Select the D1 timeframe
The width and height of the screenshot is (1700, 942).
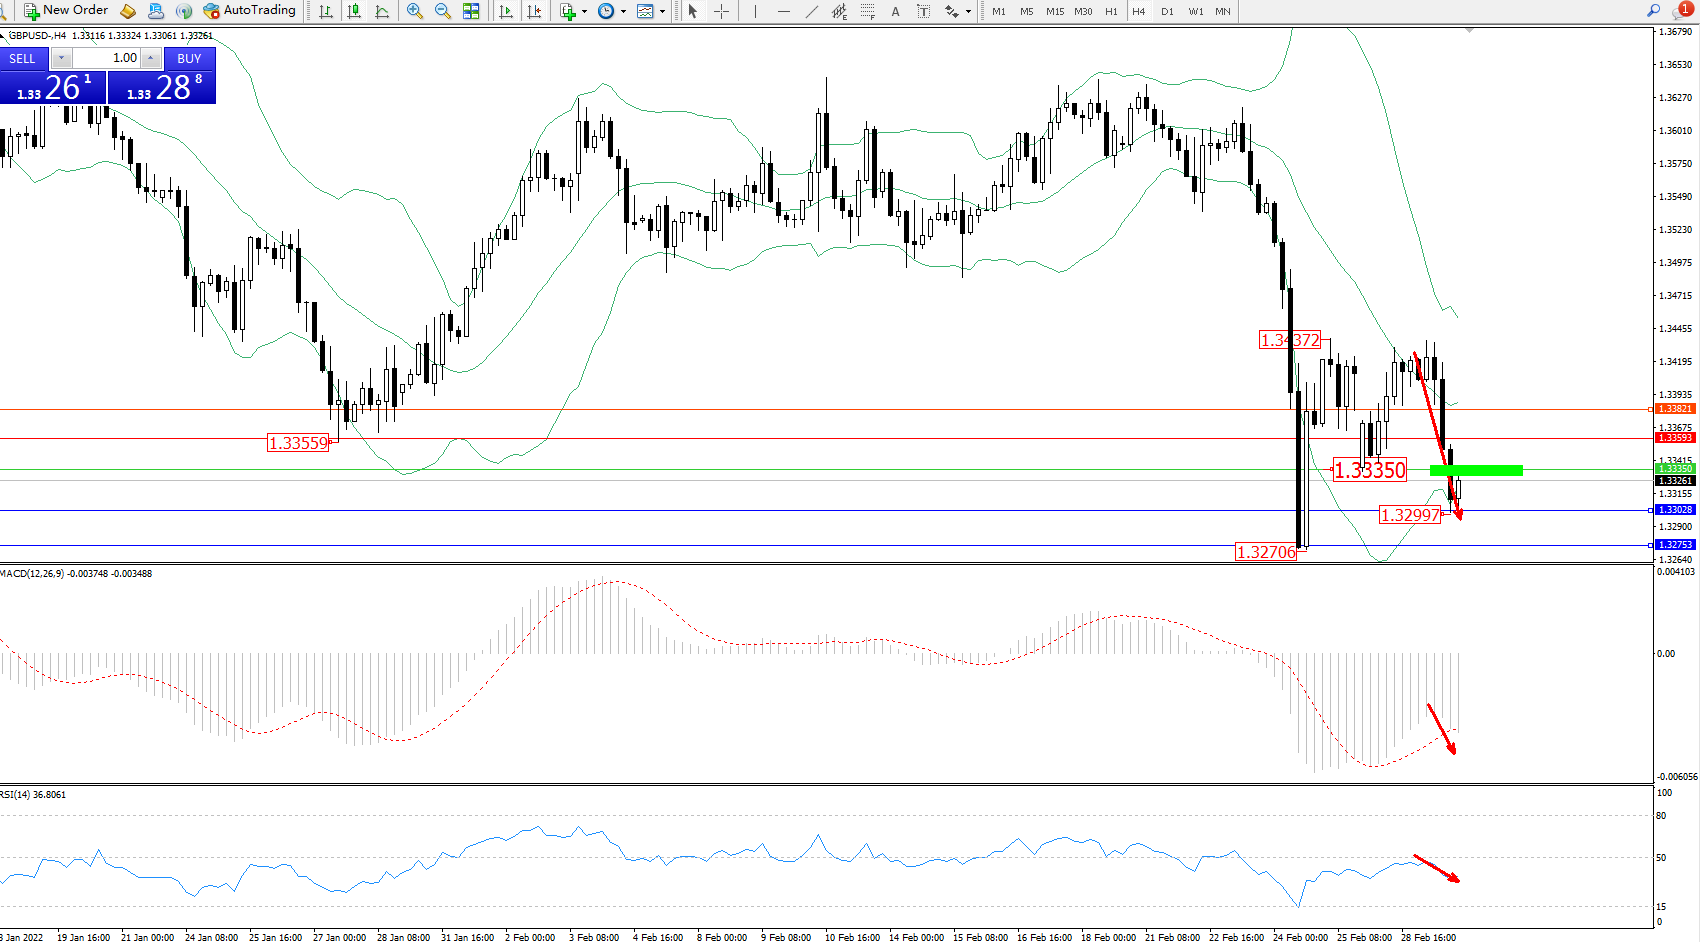(1167, 12)
